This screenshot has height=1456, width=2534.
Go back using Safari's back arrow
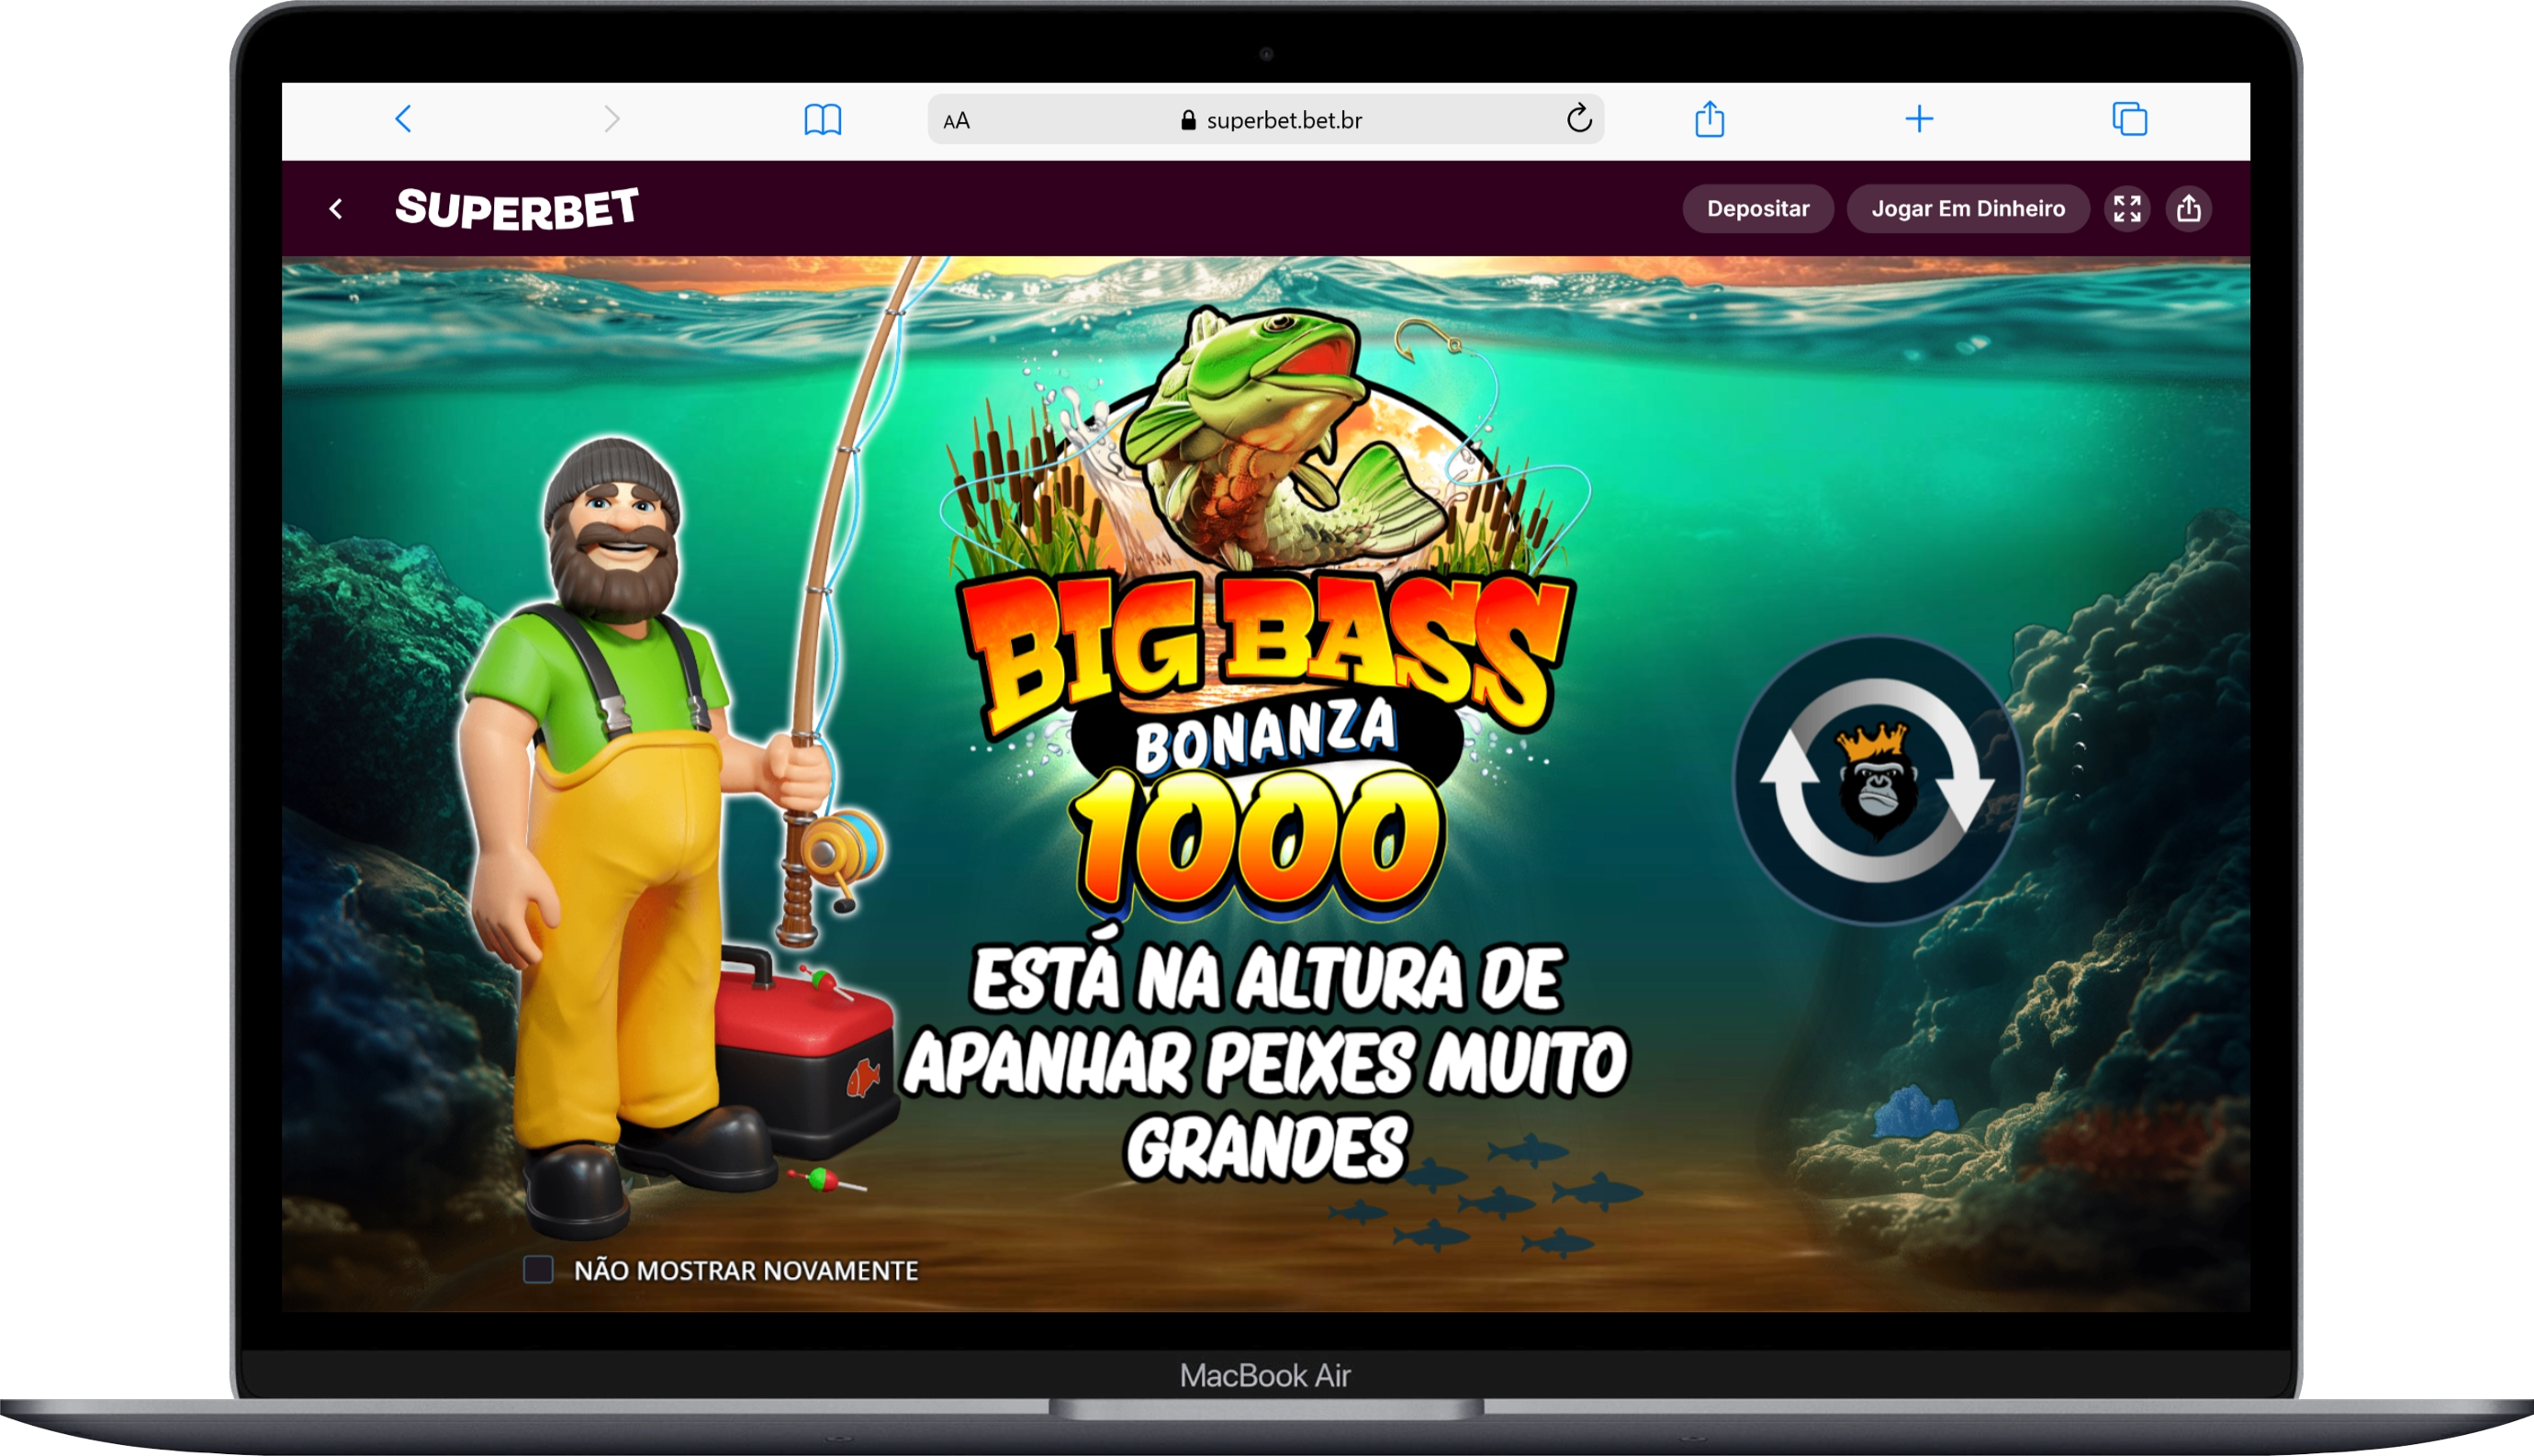click(x=404, y=119)
